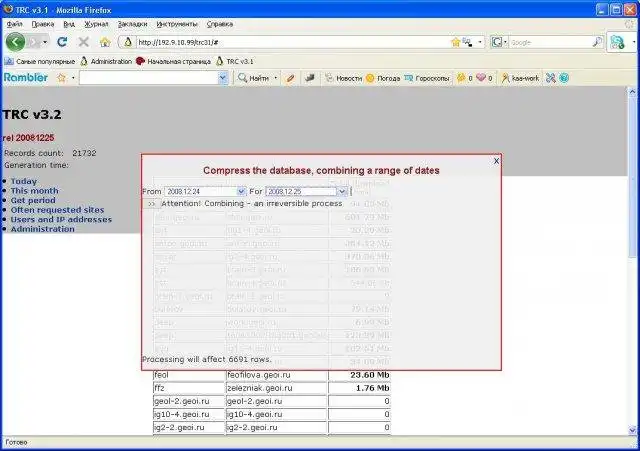Screen dimensions: 640x451
Task: Open the Today report link
Action: (24, 181)
